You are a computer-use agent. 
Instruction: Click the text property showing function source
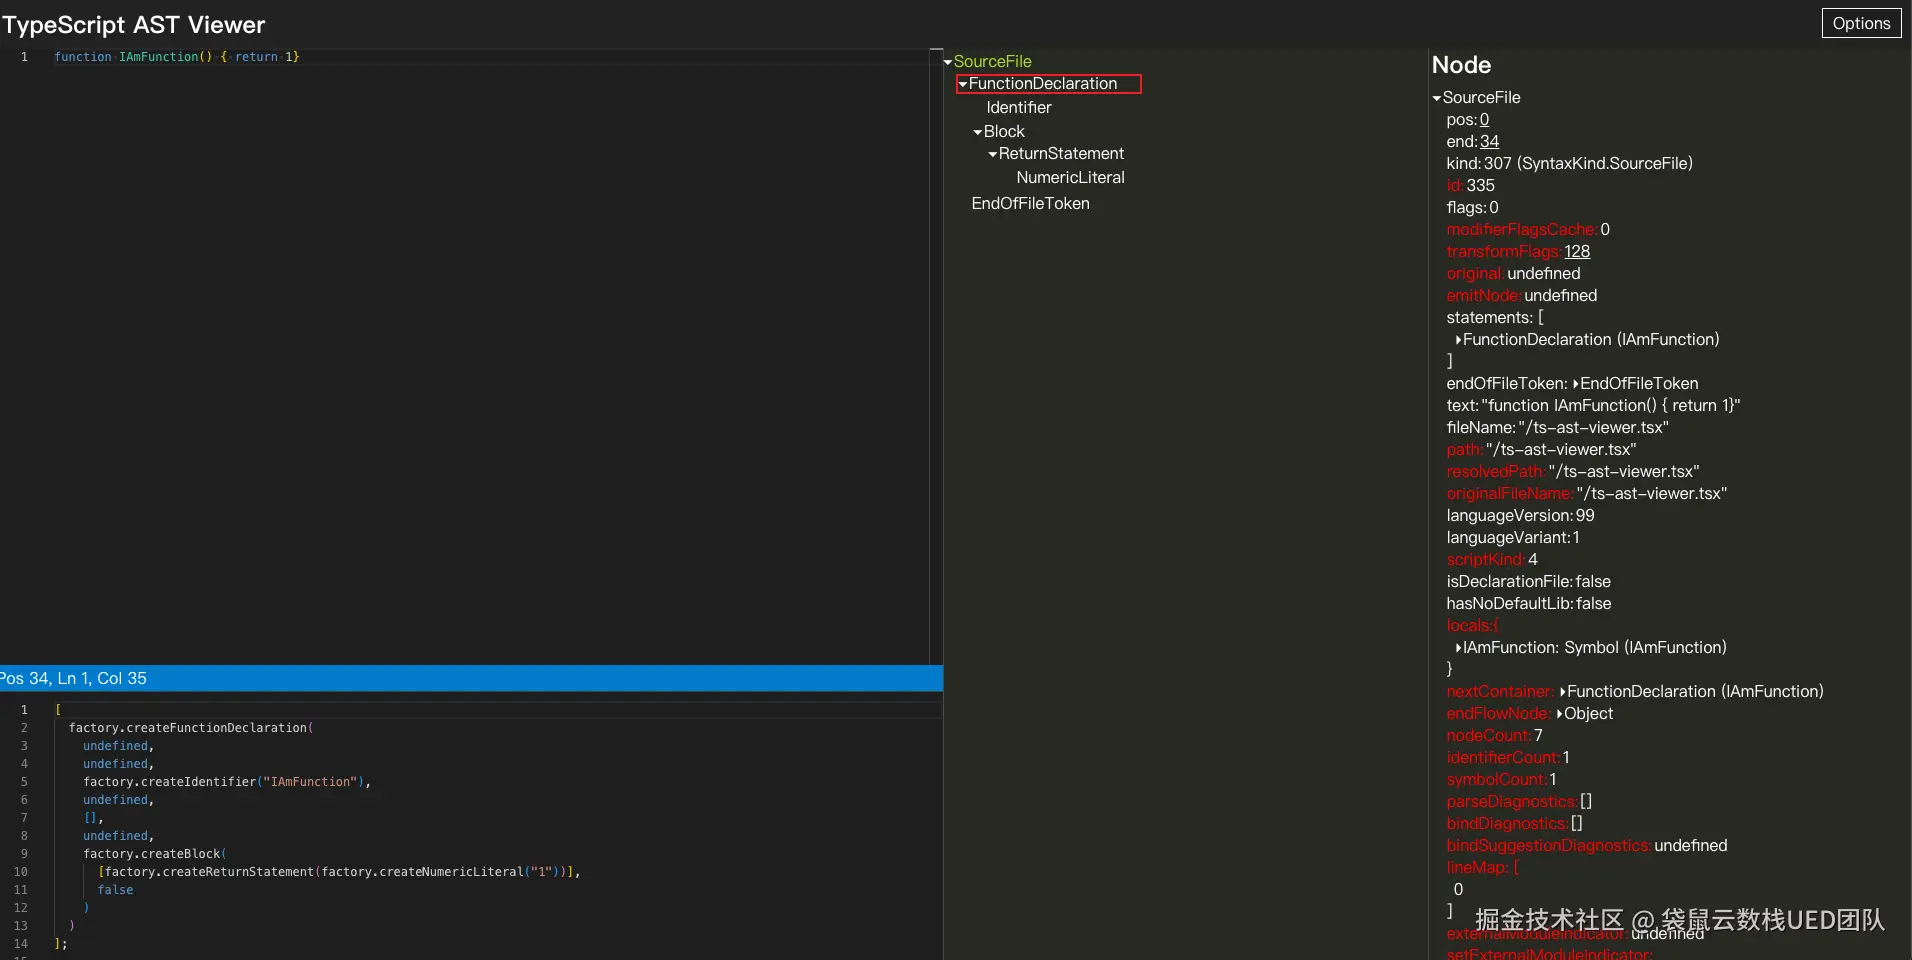pos(1593,406)
